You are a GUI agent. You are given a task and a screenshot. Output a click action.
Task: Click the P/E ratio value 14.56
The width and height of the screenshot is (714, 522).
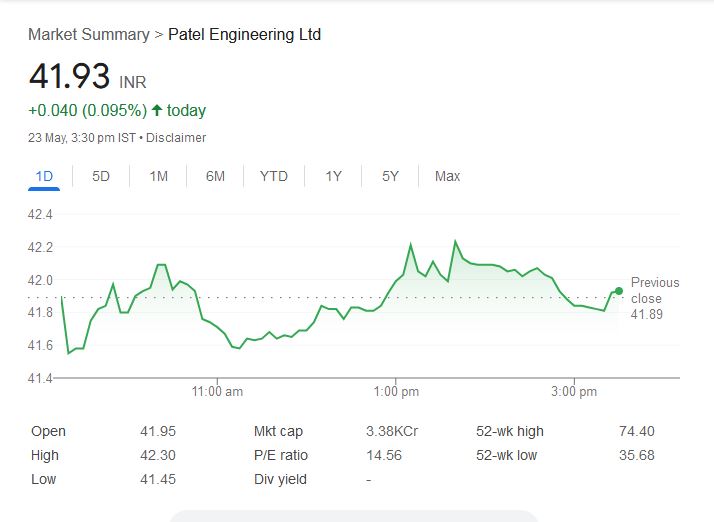(x=384, y=455)
